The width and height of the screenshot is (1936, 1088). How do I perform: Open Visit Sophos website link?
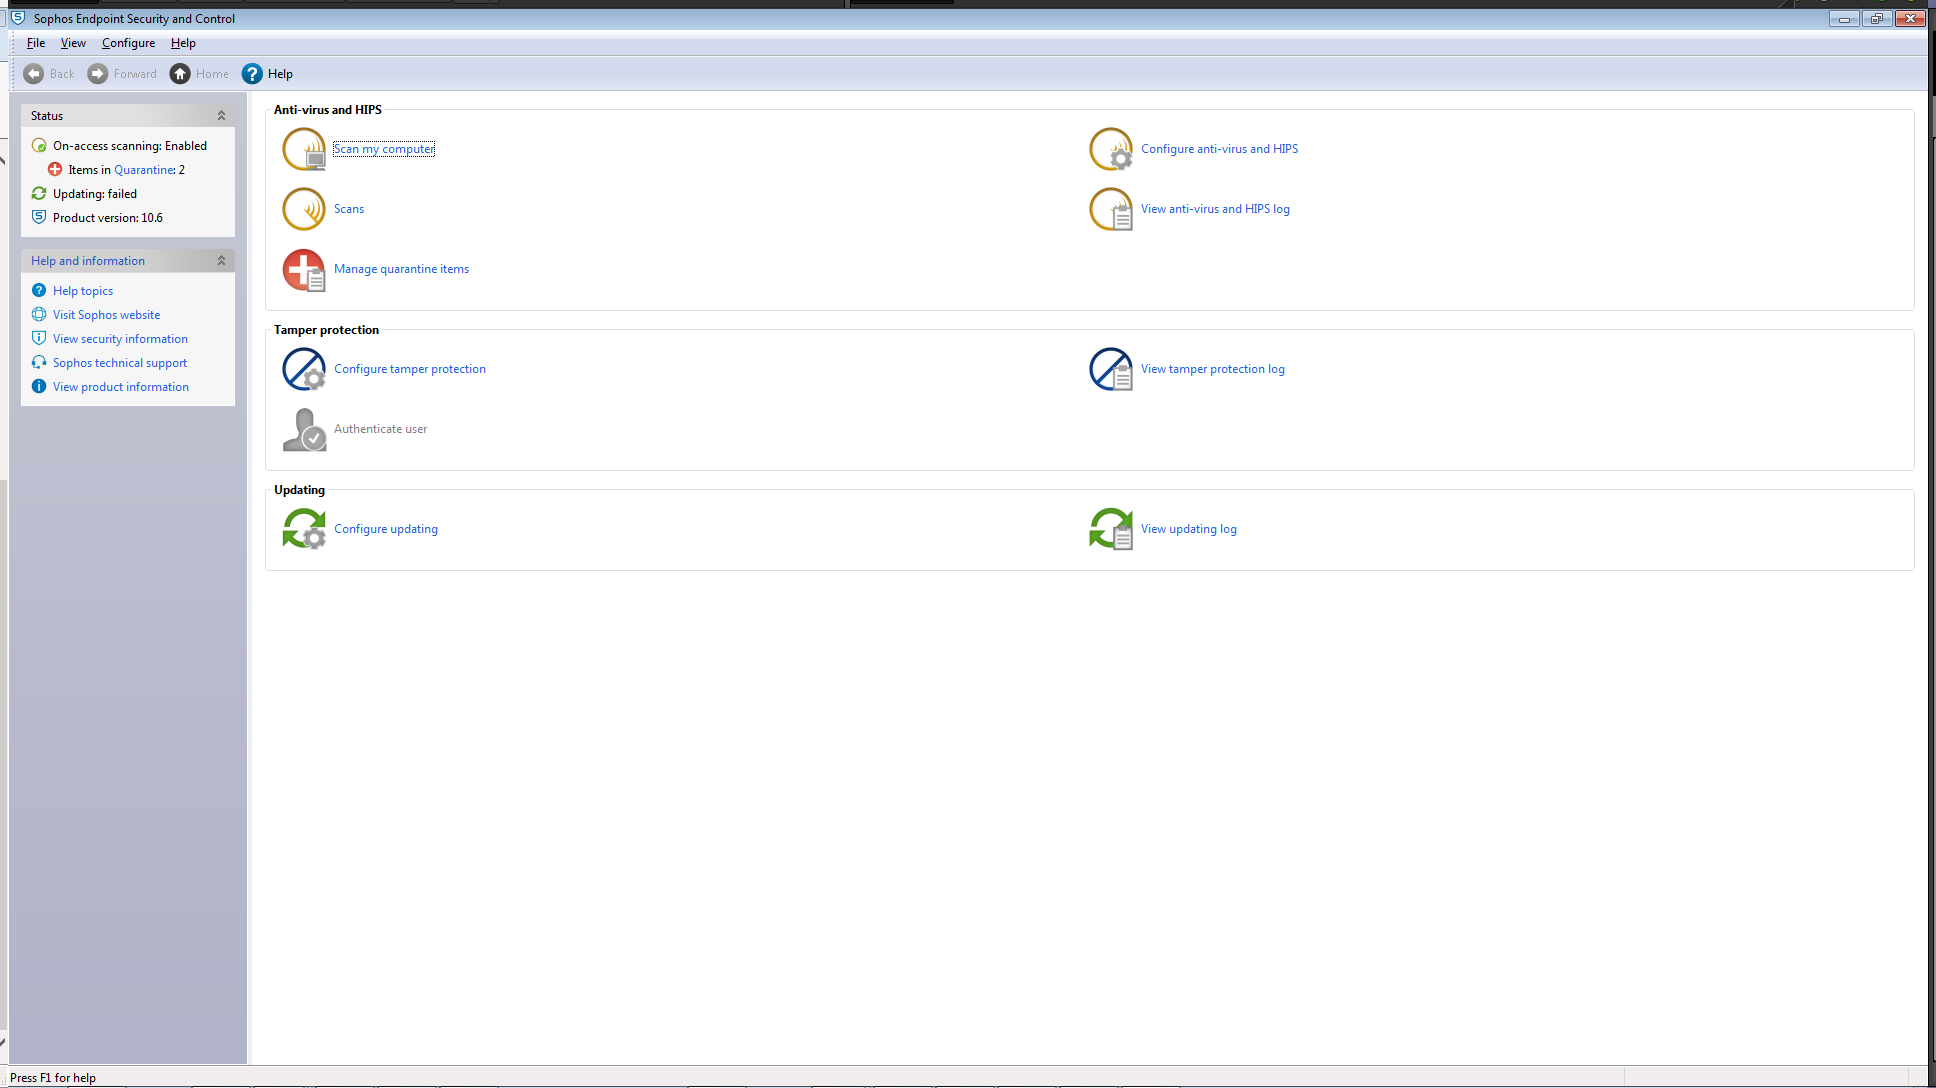[x=106, y=315]
